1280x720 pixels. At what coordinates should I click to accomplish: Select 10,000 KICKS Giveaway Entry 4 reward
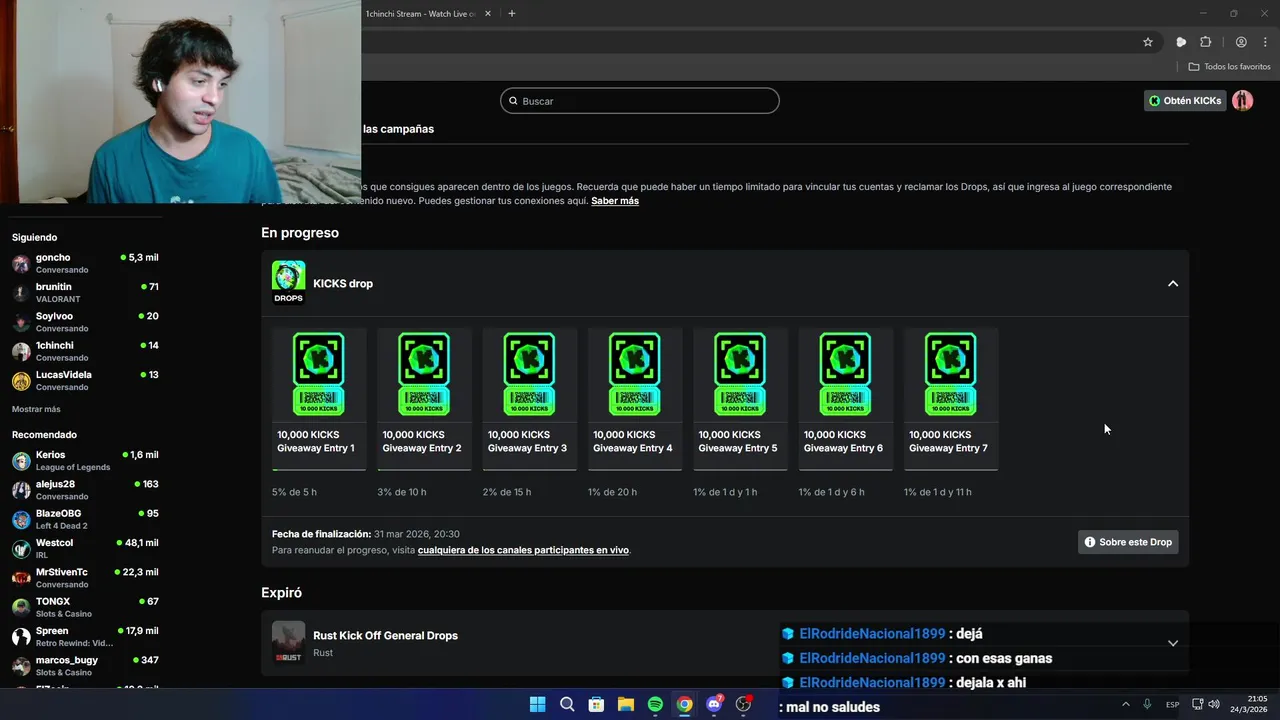coord(635,398)
